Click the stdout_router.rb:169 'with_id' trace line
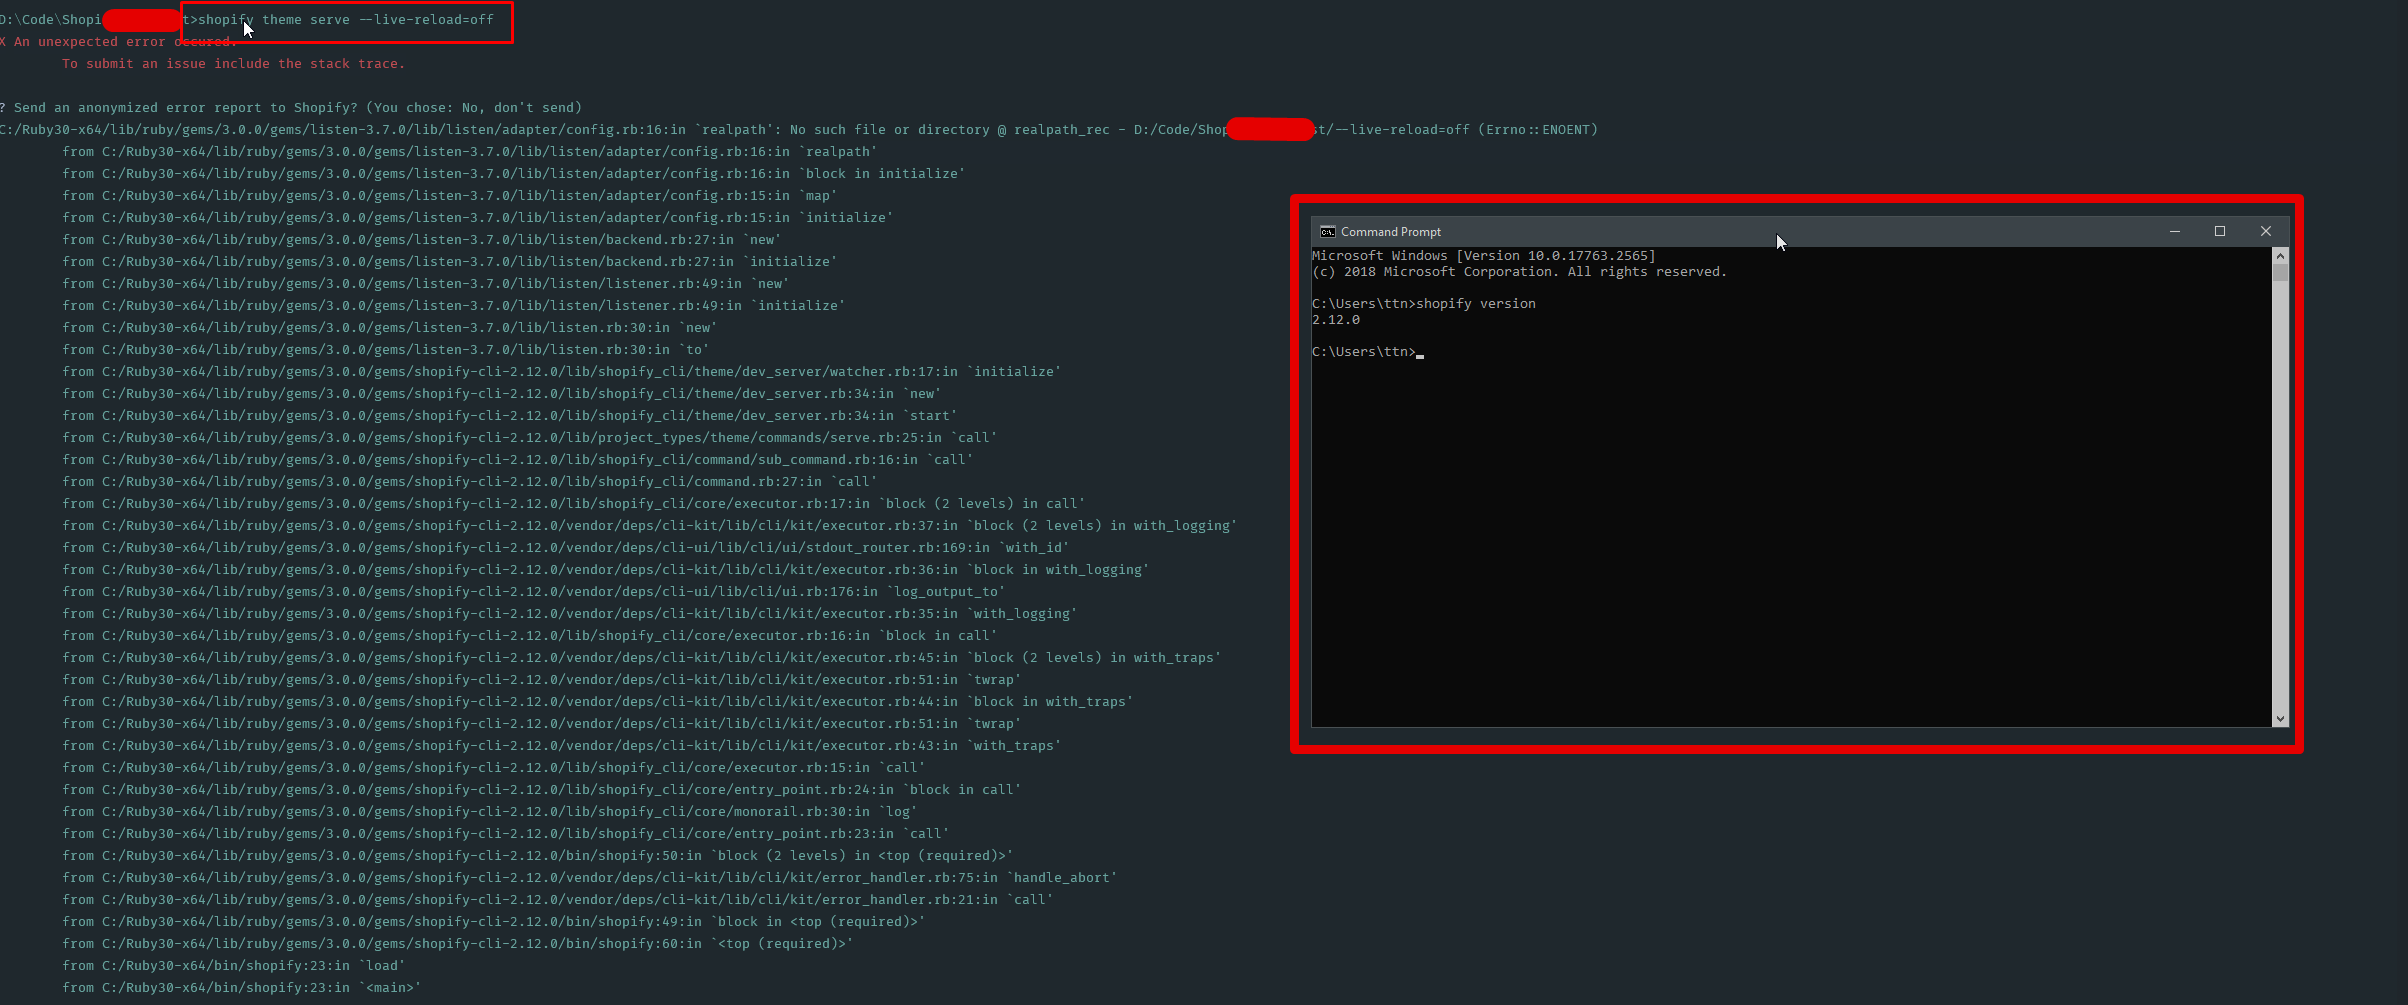The height and width of the screenshot is (1005, 2408). [566, 548]
